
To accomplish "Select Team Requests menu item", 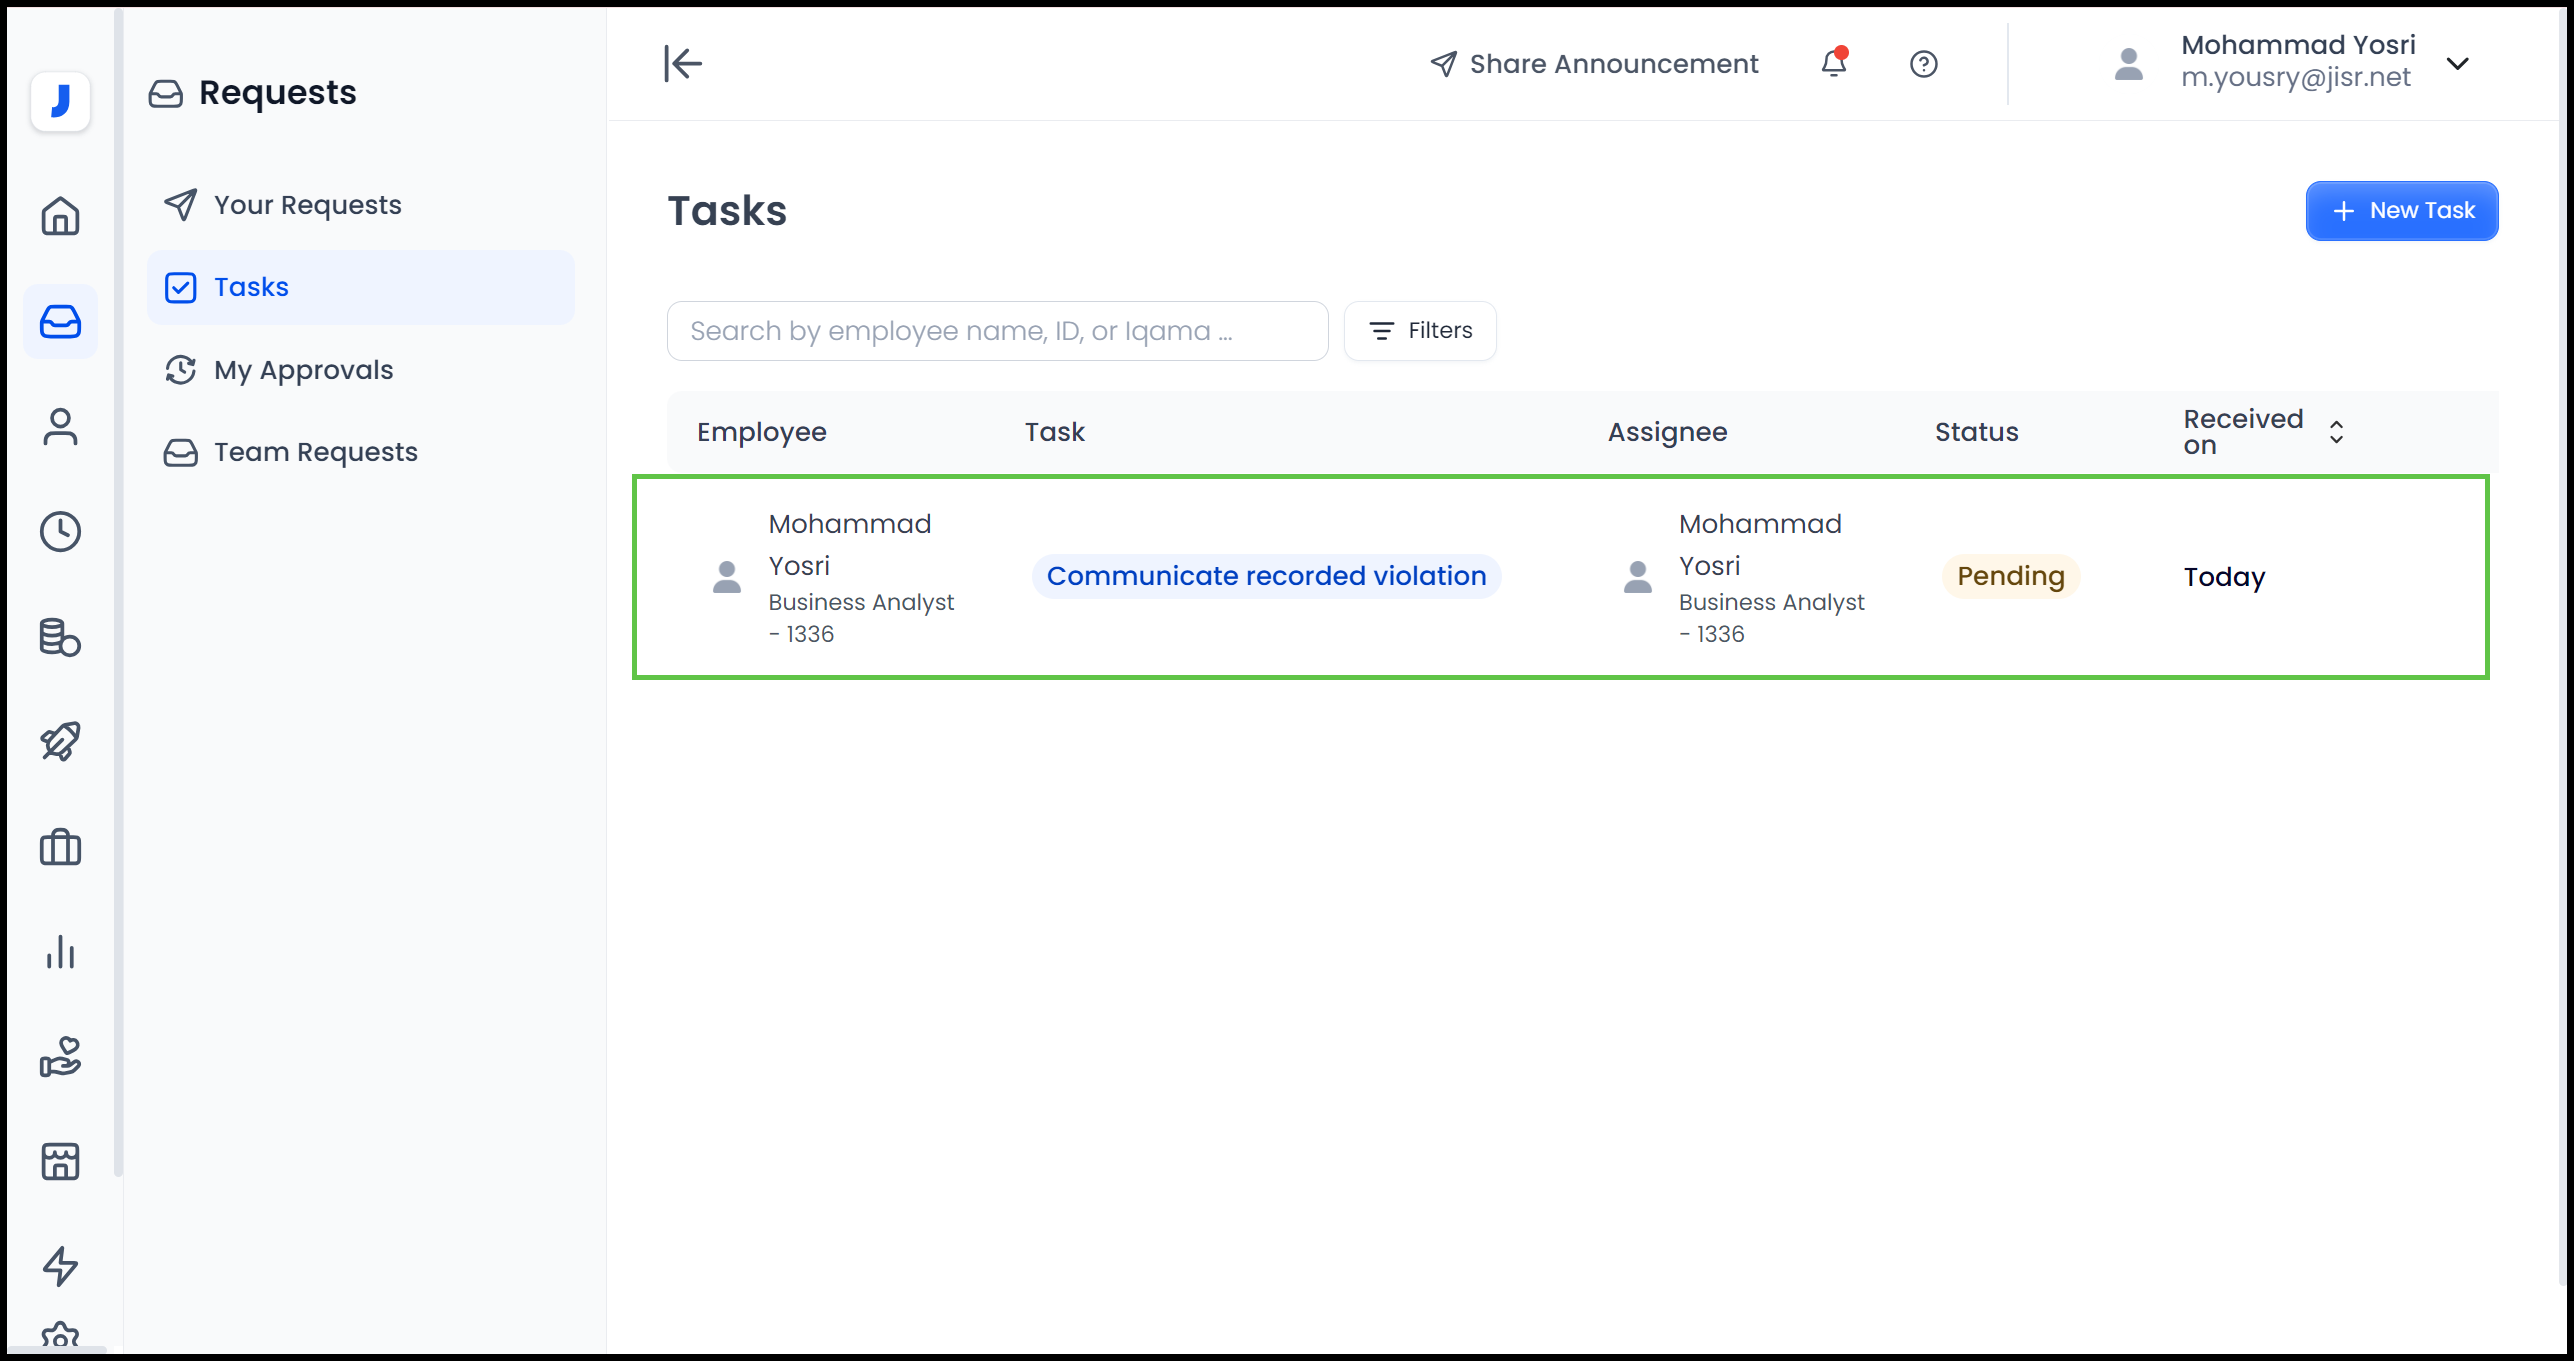I will click(x=315, y=452).
